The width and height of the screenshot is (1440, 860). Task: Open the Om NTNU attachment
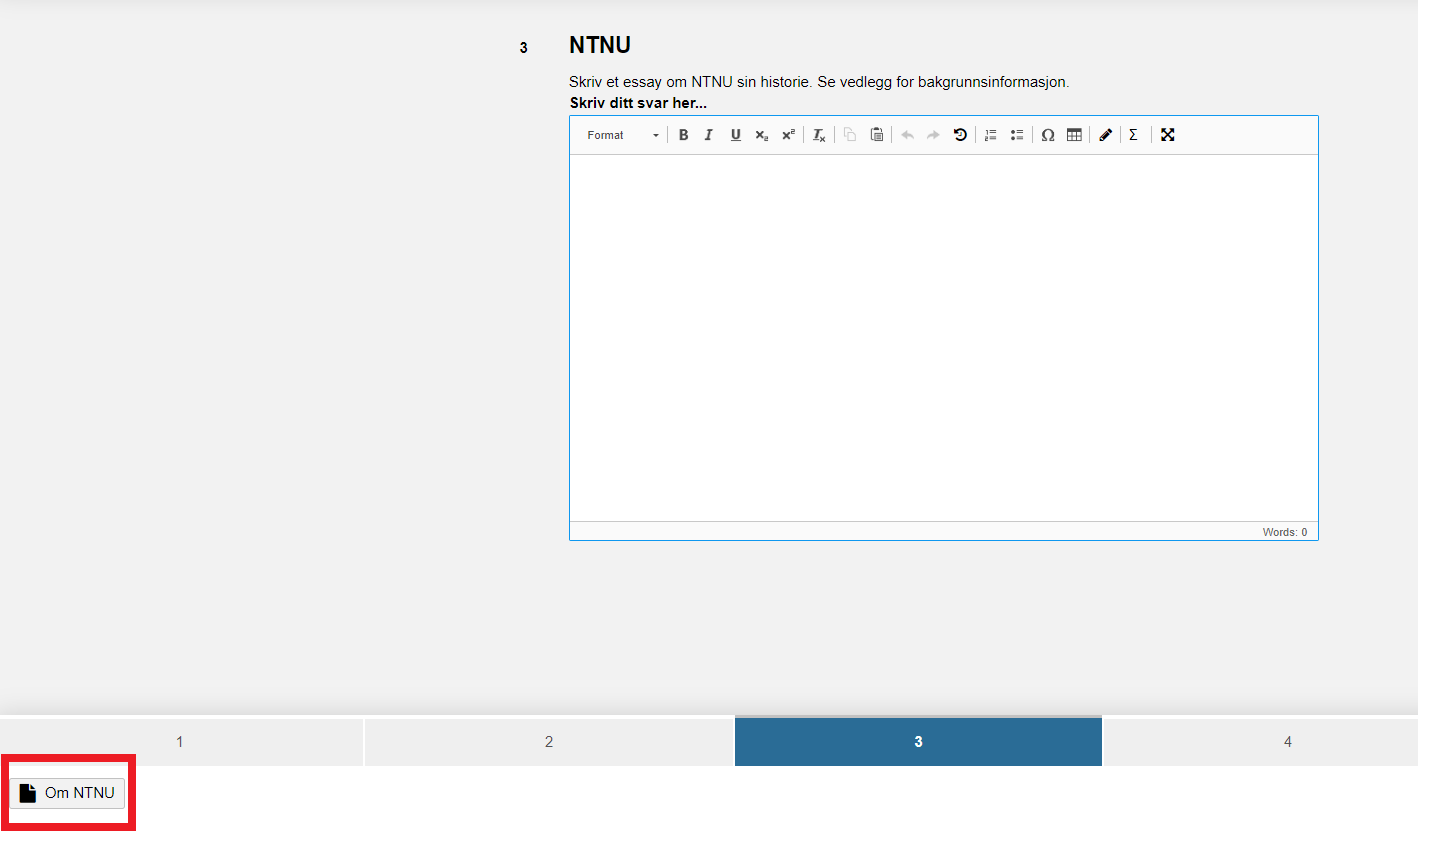click(68, 793)
